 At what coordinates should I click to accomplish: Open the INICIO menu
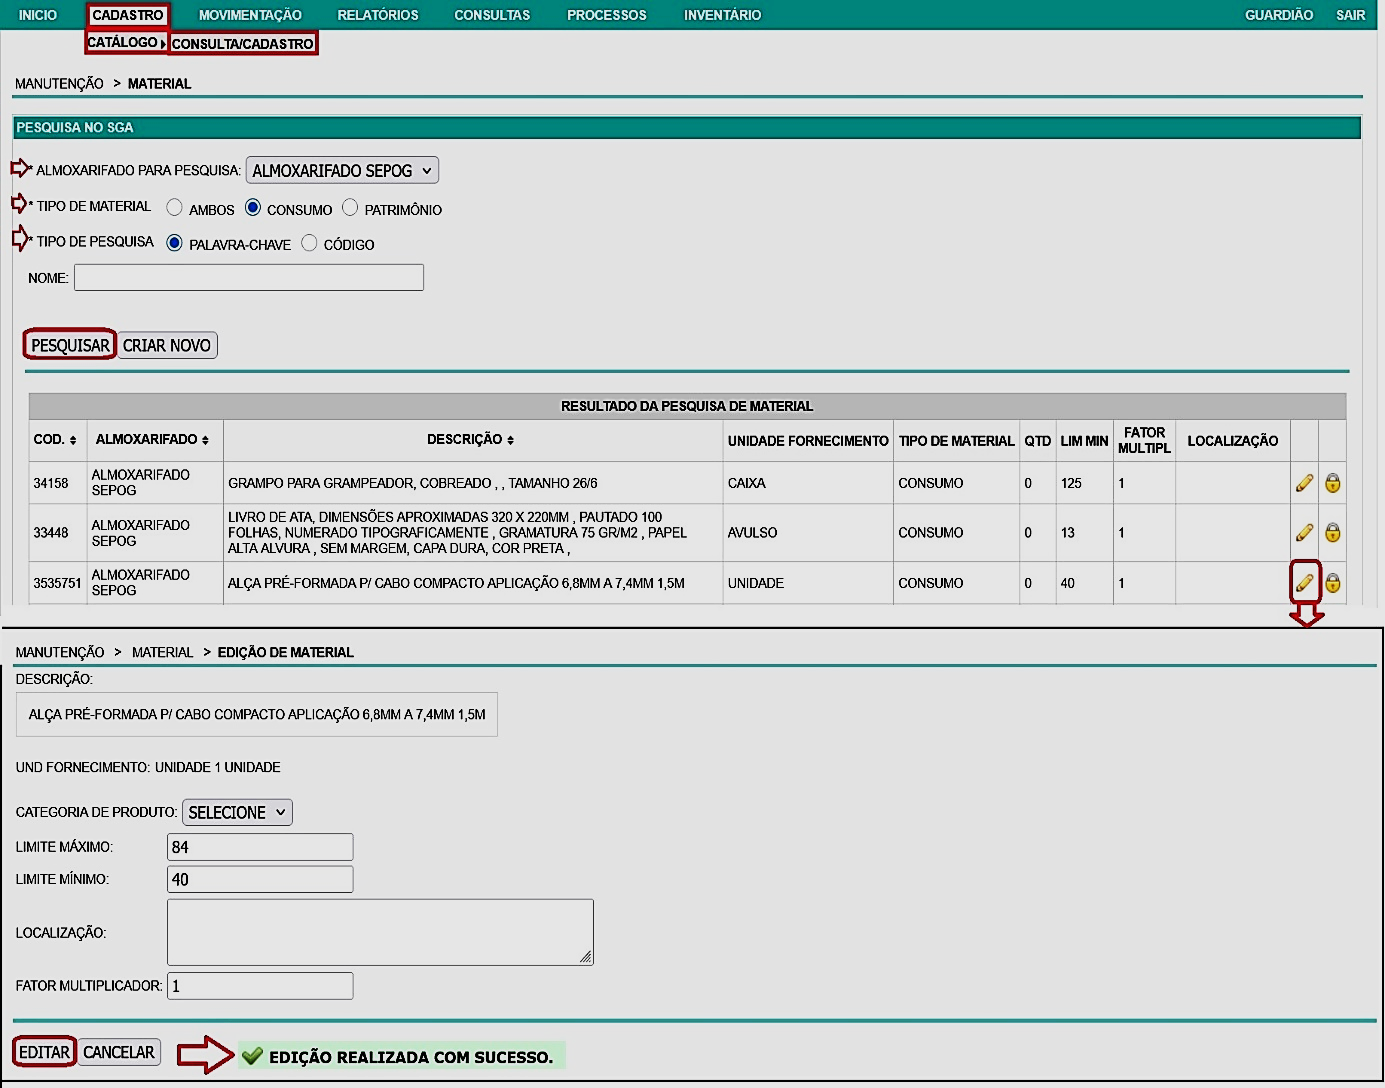(38, 15)
